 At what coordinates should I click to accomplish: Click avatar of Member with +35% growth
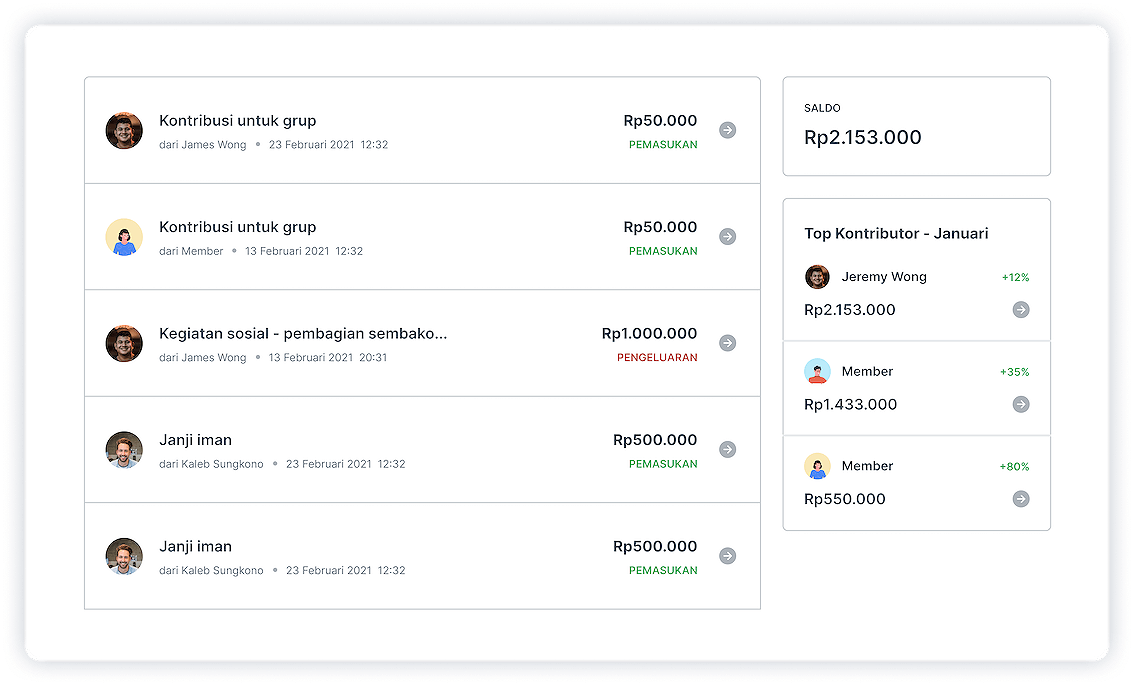[817, 371]
